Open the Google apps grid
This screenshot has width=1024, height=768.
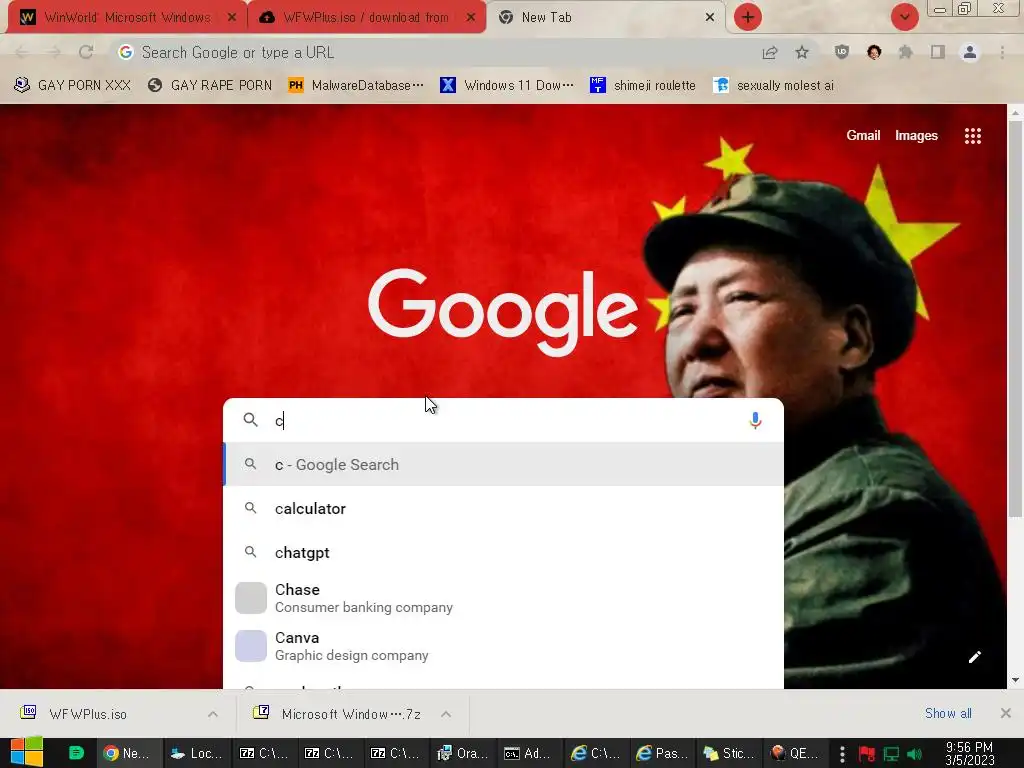coord(973,136)
